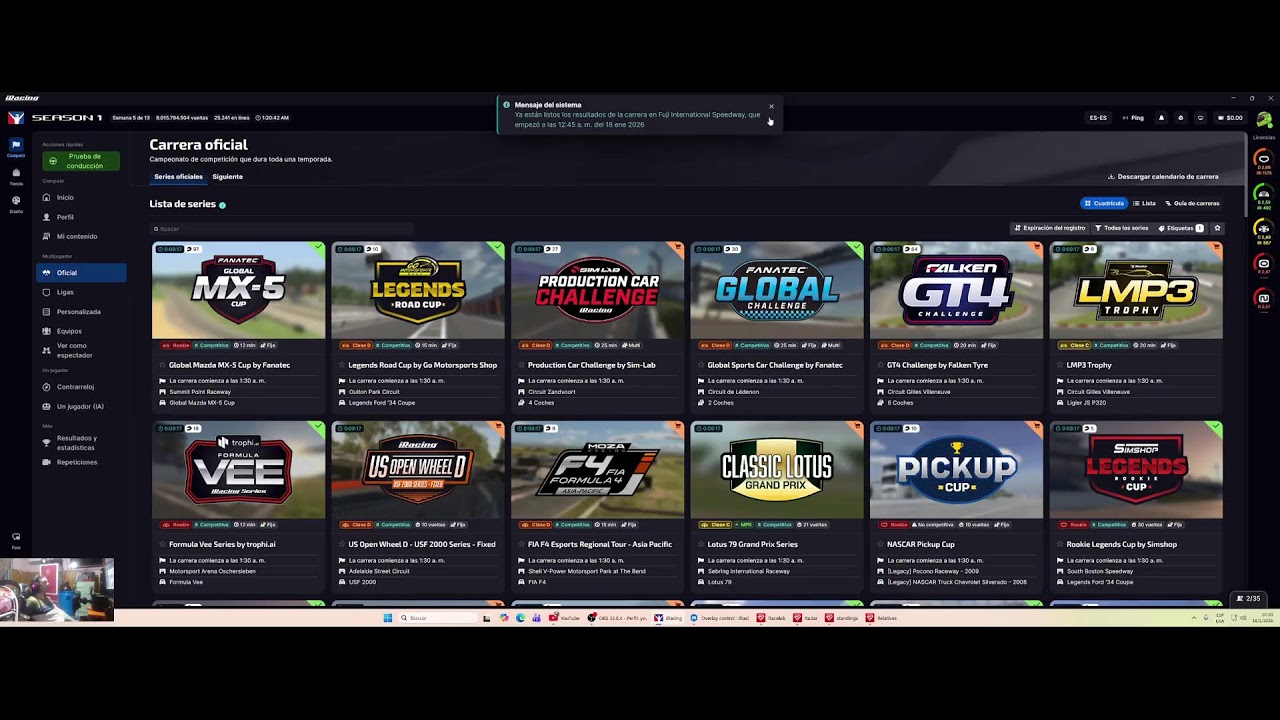Open Personalizada in sidebar

pyautogui.click(x=81, y=312)
